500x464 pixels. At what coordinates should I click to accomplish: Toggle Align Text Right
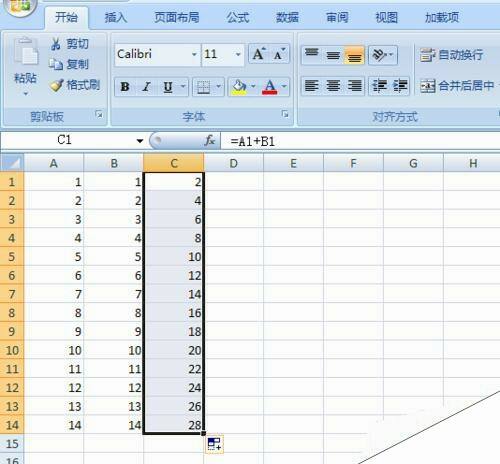pos(354,86)
